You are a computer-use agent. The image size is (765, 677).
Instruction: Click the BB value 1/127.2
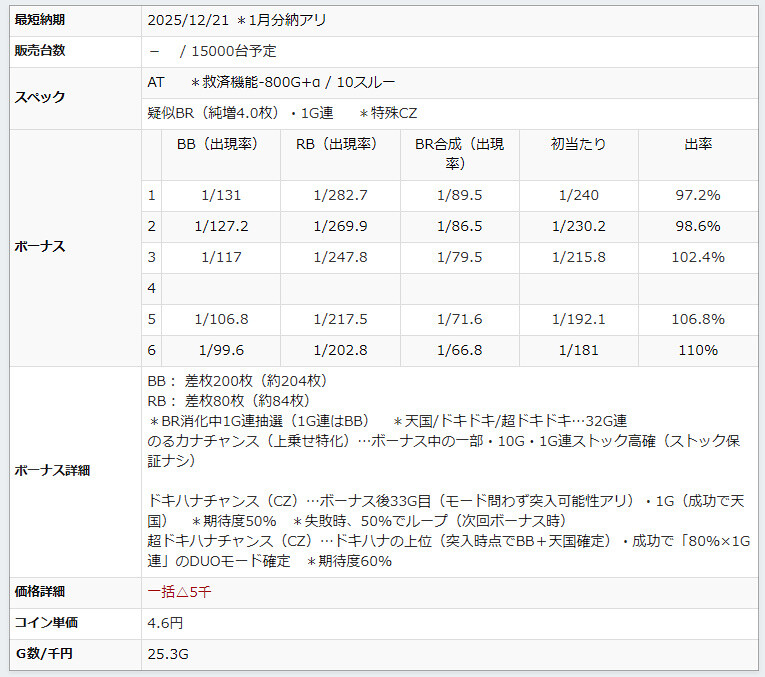[221, 226]
